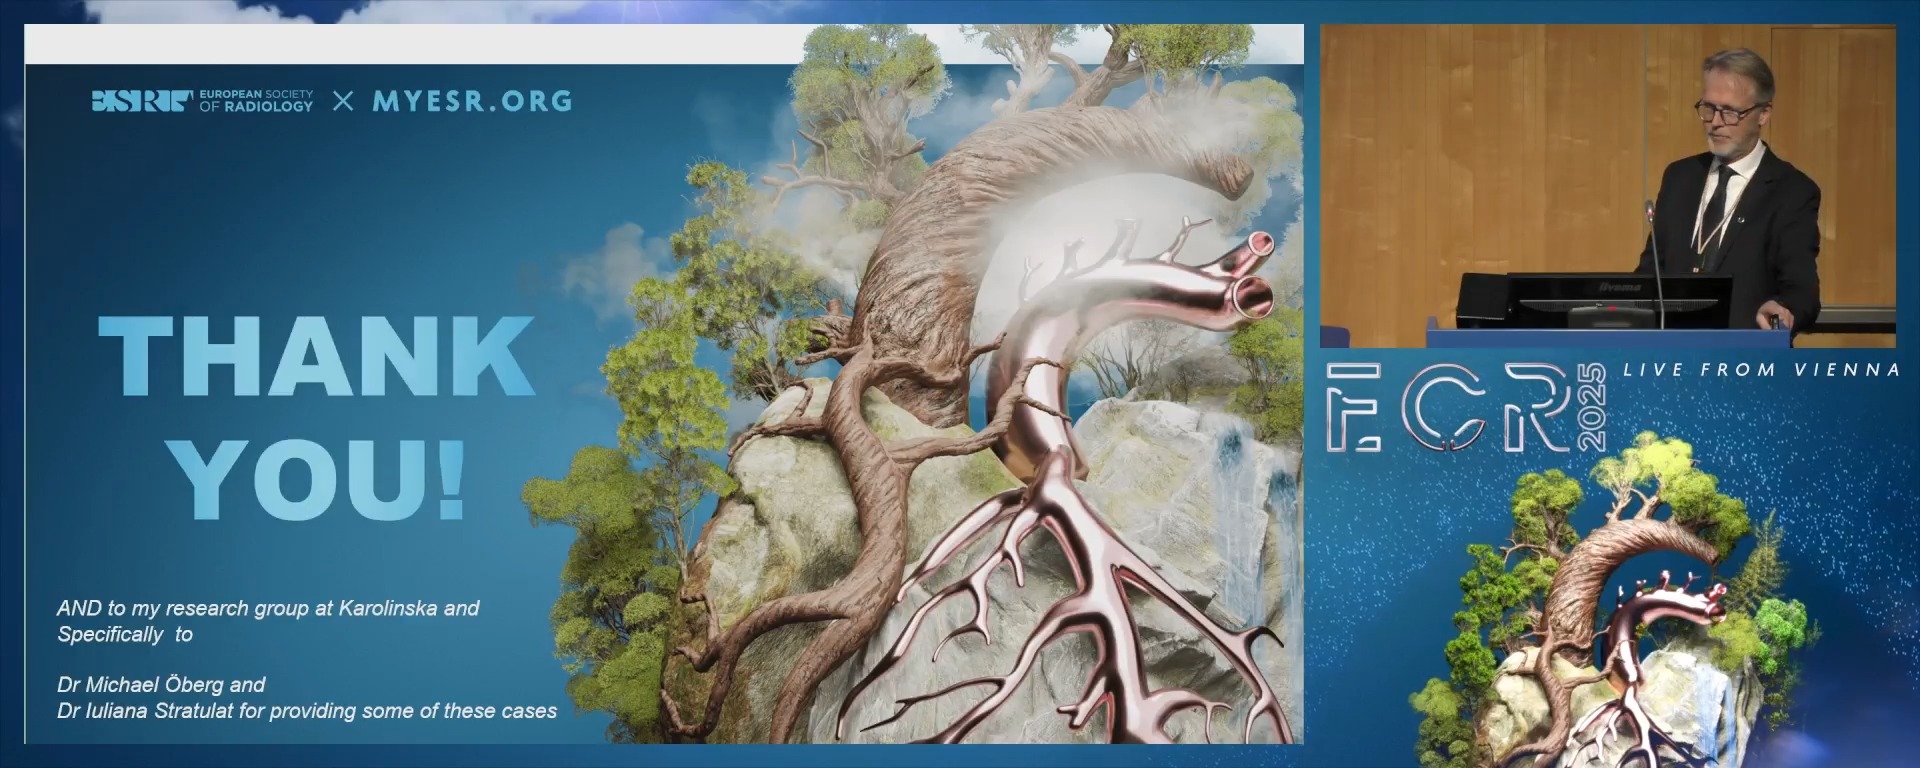Click 'Dr Iuliana Stratulat for providing' line
Screen dimensions: 1920x768
click(x=307, y=711)
